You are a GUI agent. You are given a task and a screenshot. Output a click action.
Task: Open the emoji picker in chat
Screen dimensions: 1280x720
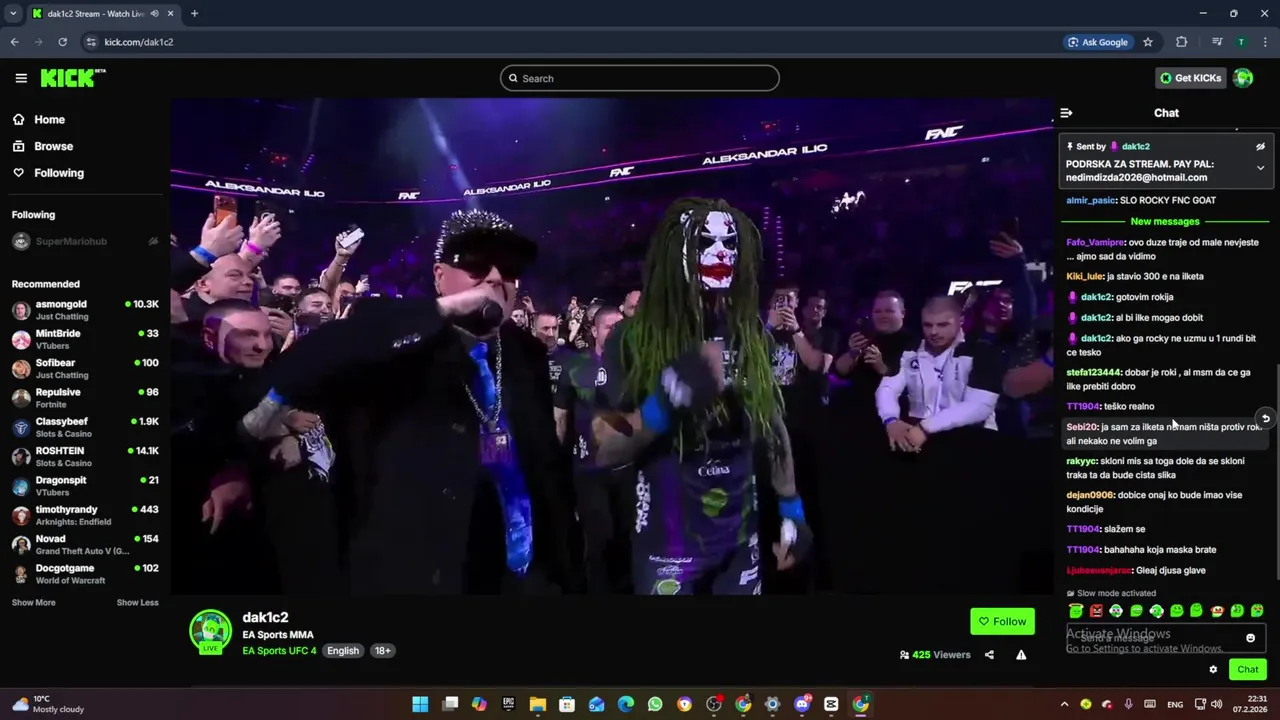(x=1250, y=638)
